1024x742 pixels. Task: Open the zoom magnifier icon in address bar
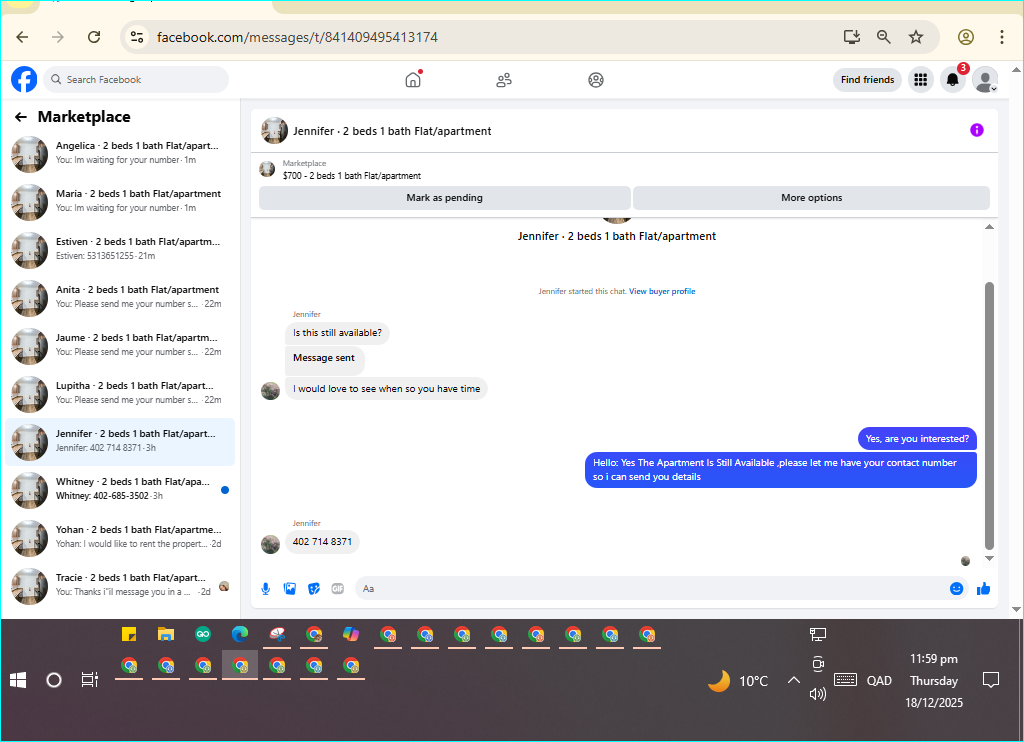(x=884, y=37)
